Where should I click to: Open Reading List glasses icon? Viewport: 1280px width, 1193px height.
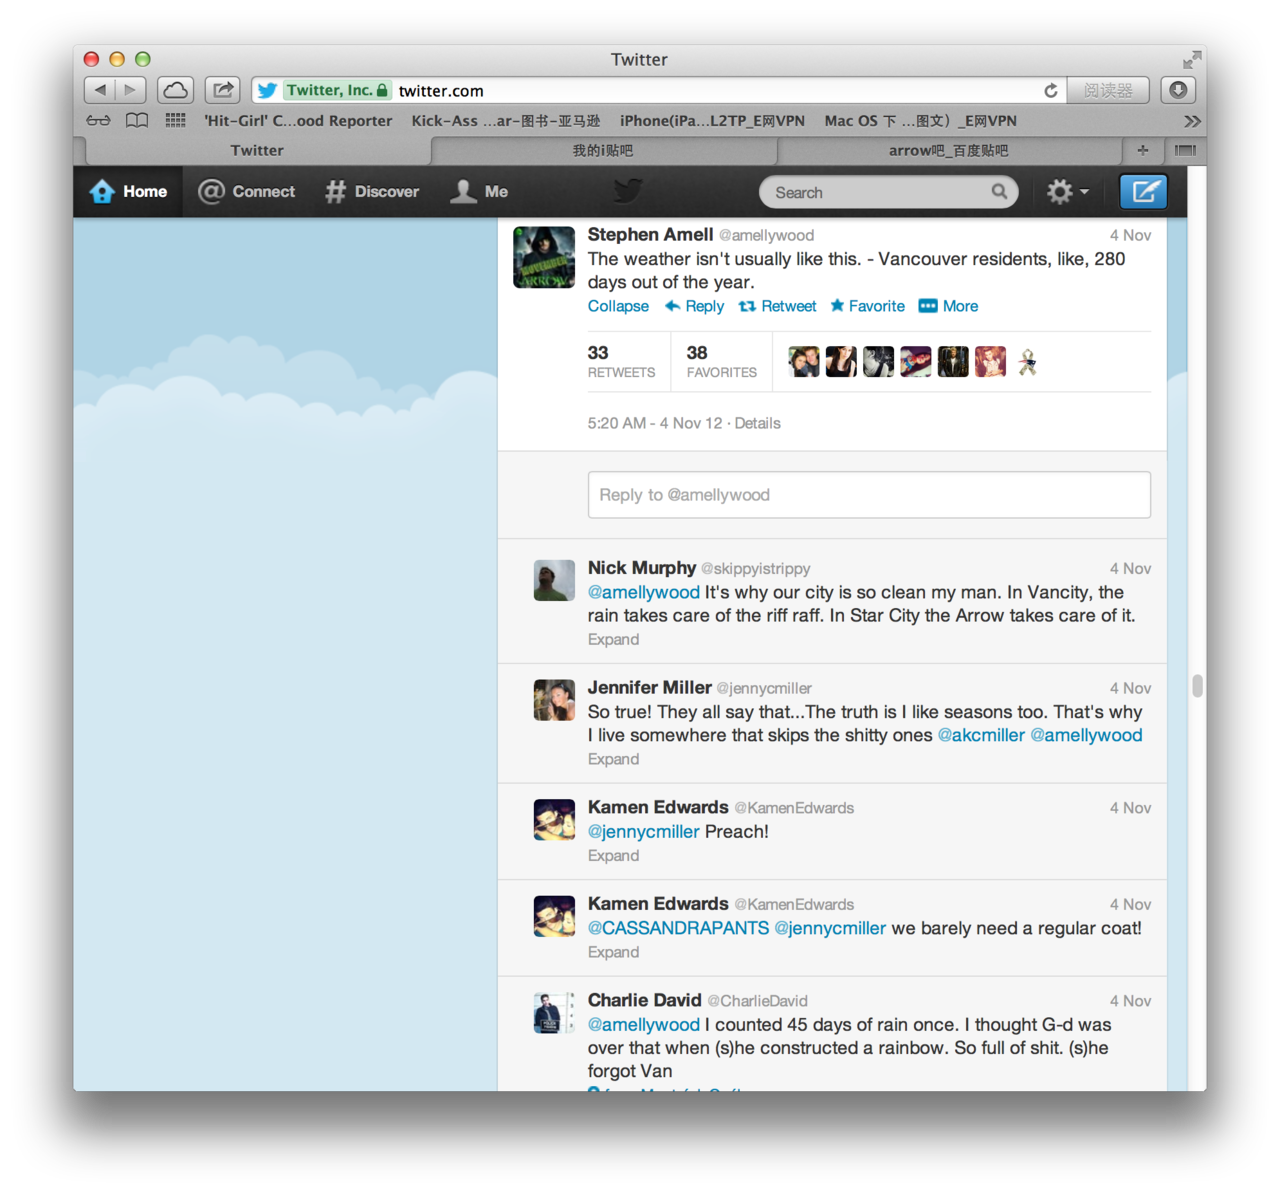pos(98,121)
